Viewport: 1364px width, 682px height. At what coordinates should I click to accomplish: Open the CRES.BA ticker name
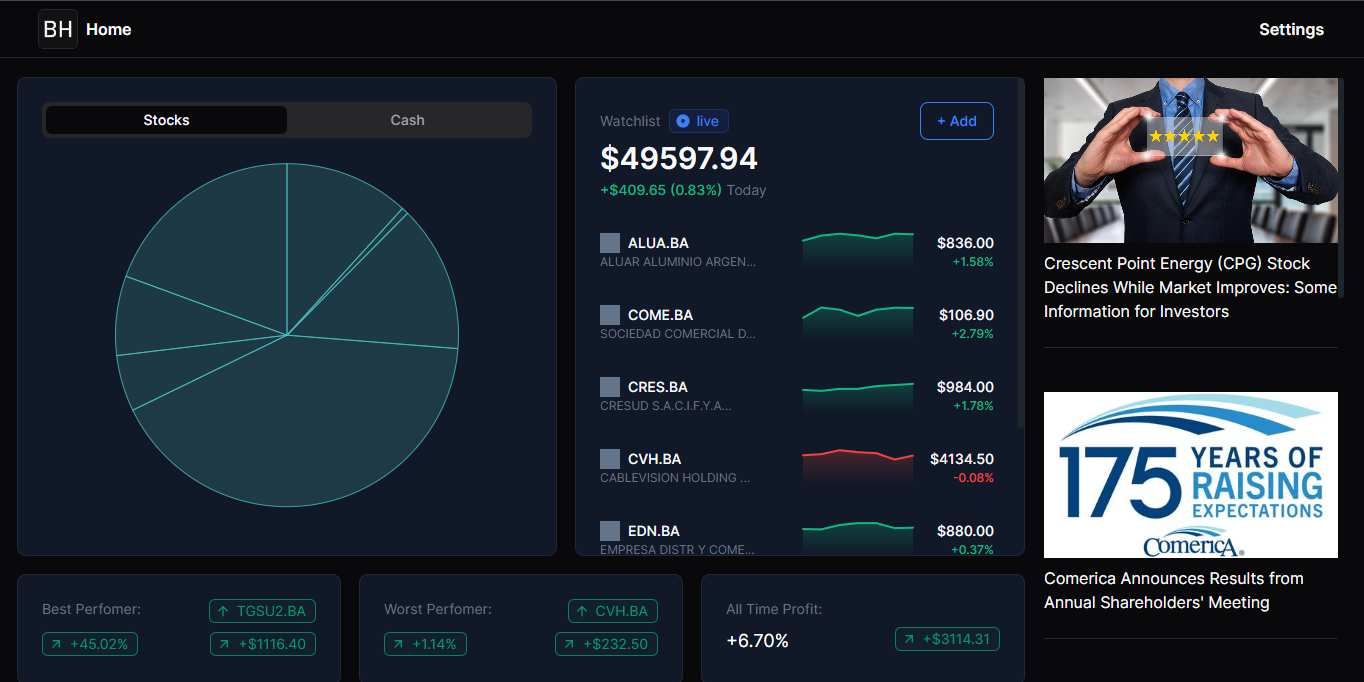(658, 387)
